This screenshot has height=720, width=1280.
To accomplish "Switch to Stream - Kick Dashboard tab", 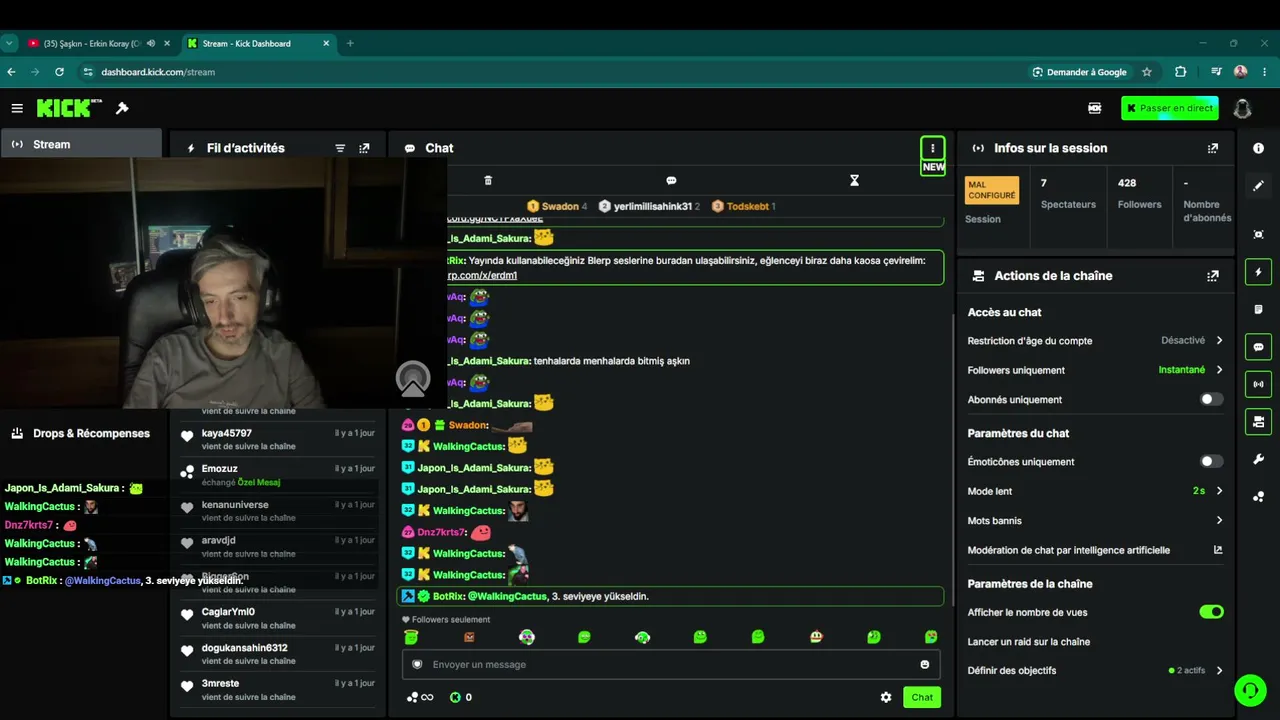I will (258, 43).
